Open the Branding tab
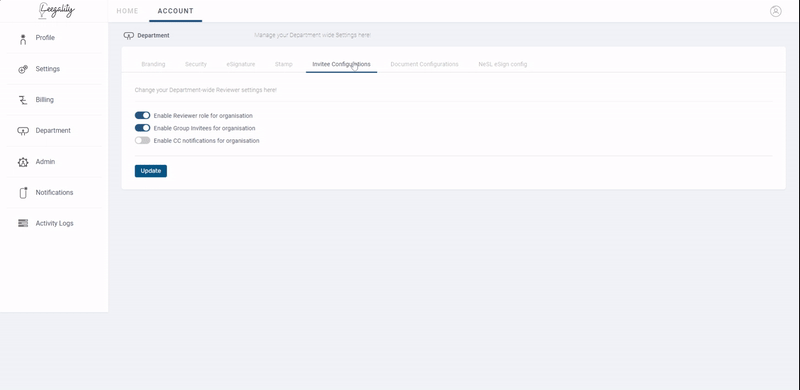This screenshot has width=800, height=390. (153, 64)
